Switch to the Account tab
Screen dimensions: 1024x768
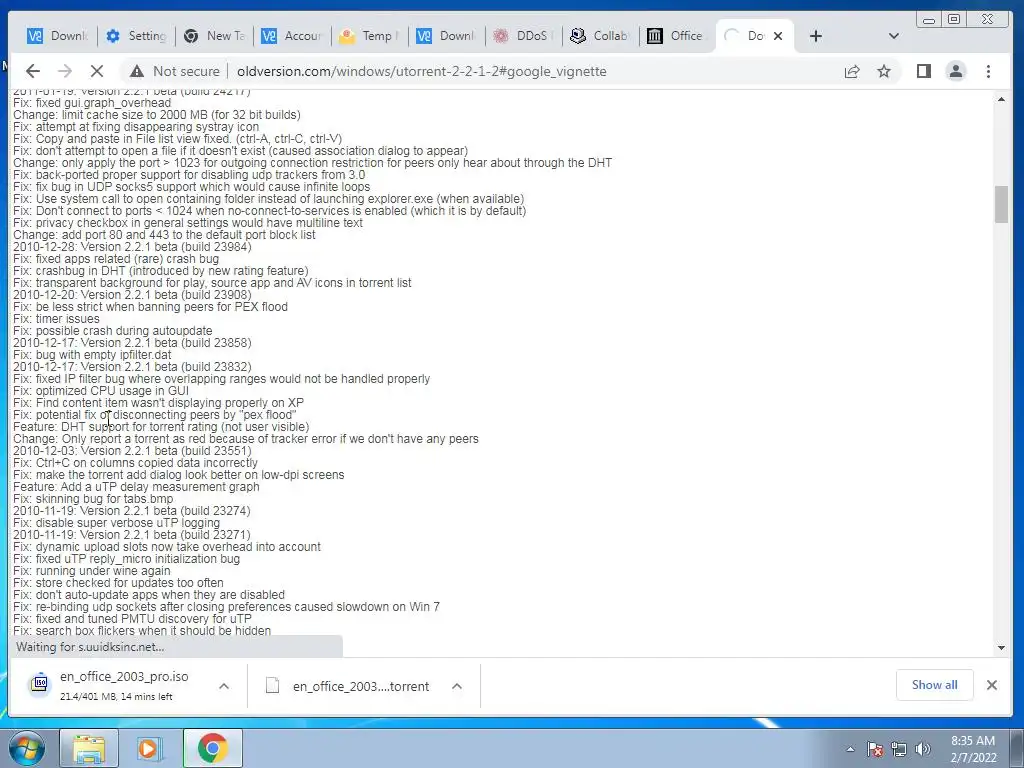291,36
